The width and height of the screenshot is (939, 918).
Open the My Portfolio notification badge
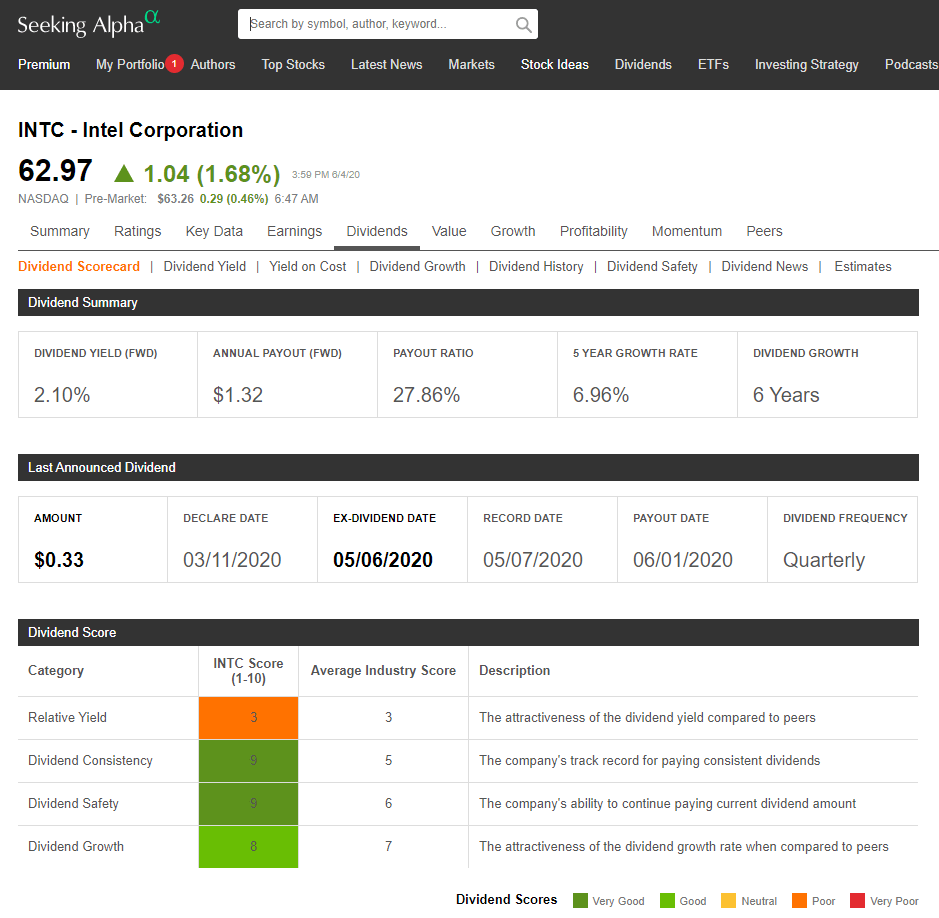[x=174, y=64]
